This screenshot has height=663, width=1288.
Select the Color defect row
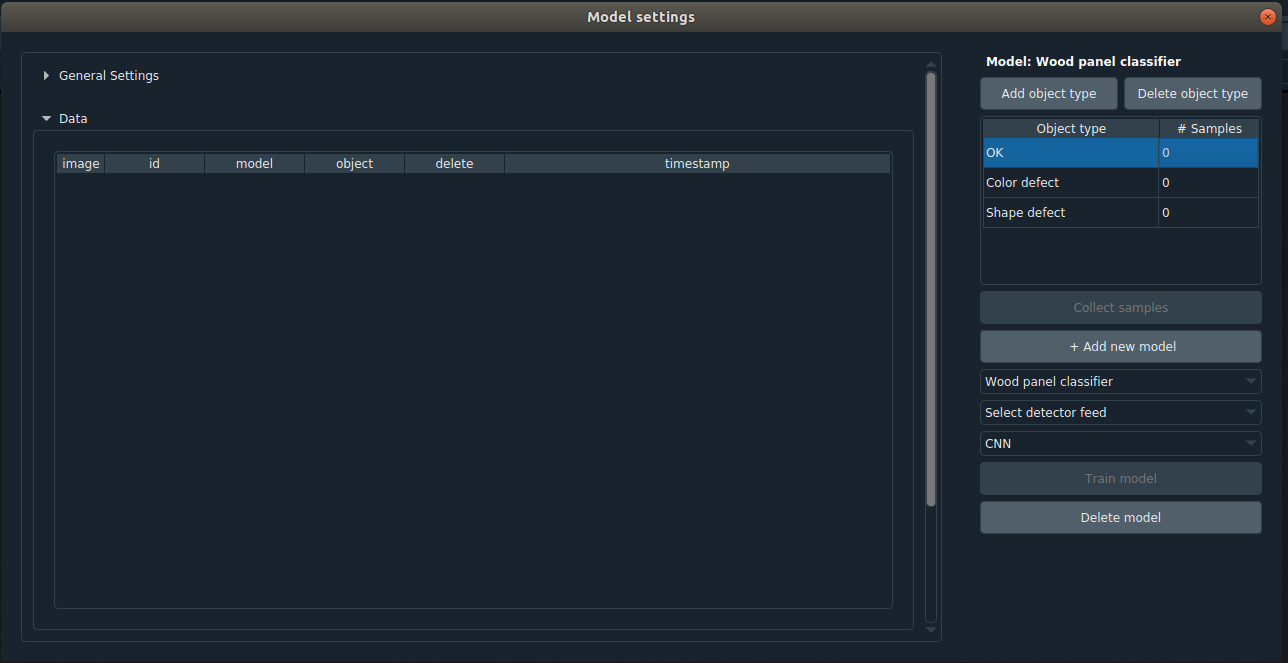[x=1121, y=183]
